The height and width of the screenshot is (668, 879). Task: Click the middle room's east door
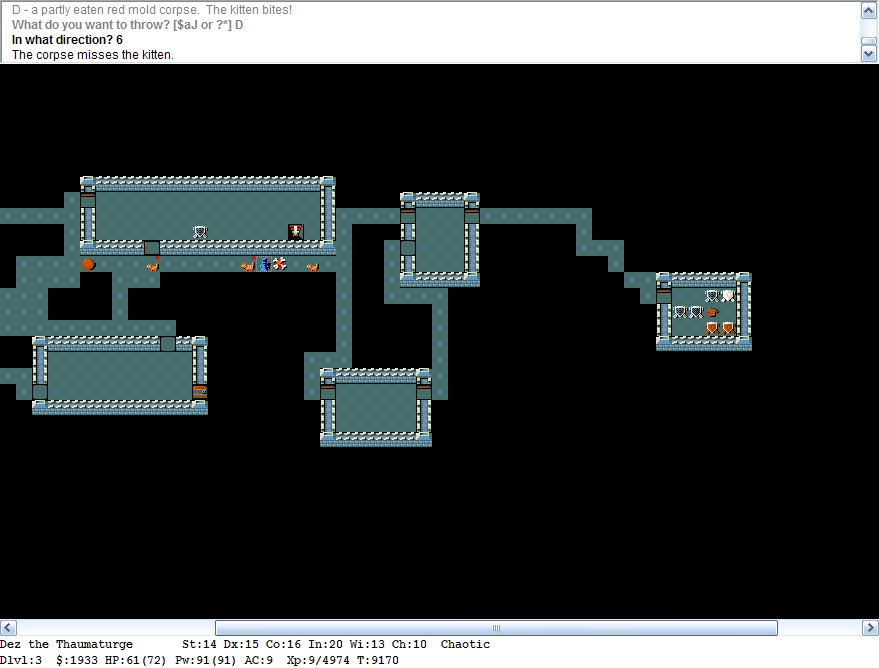click(472, 216)
